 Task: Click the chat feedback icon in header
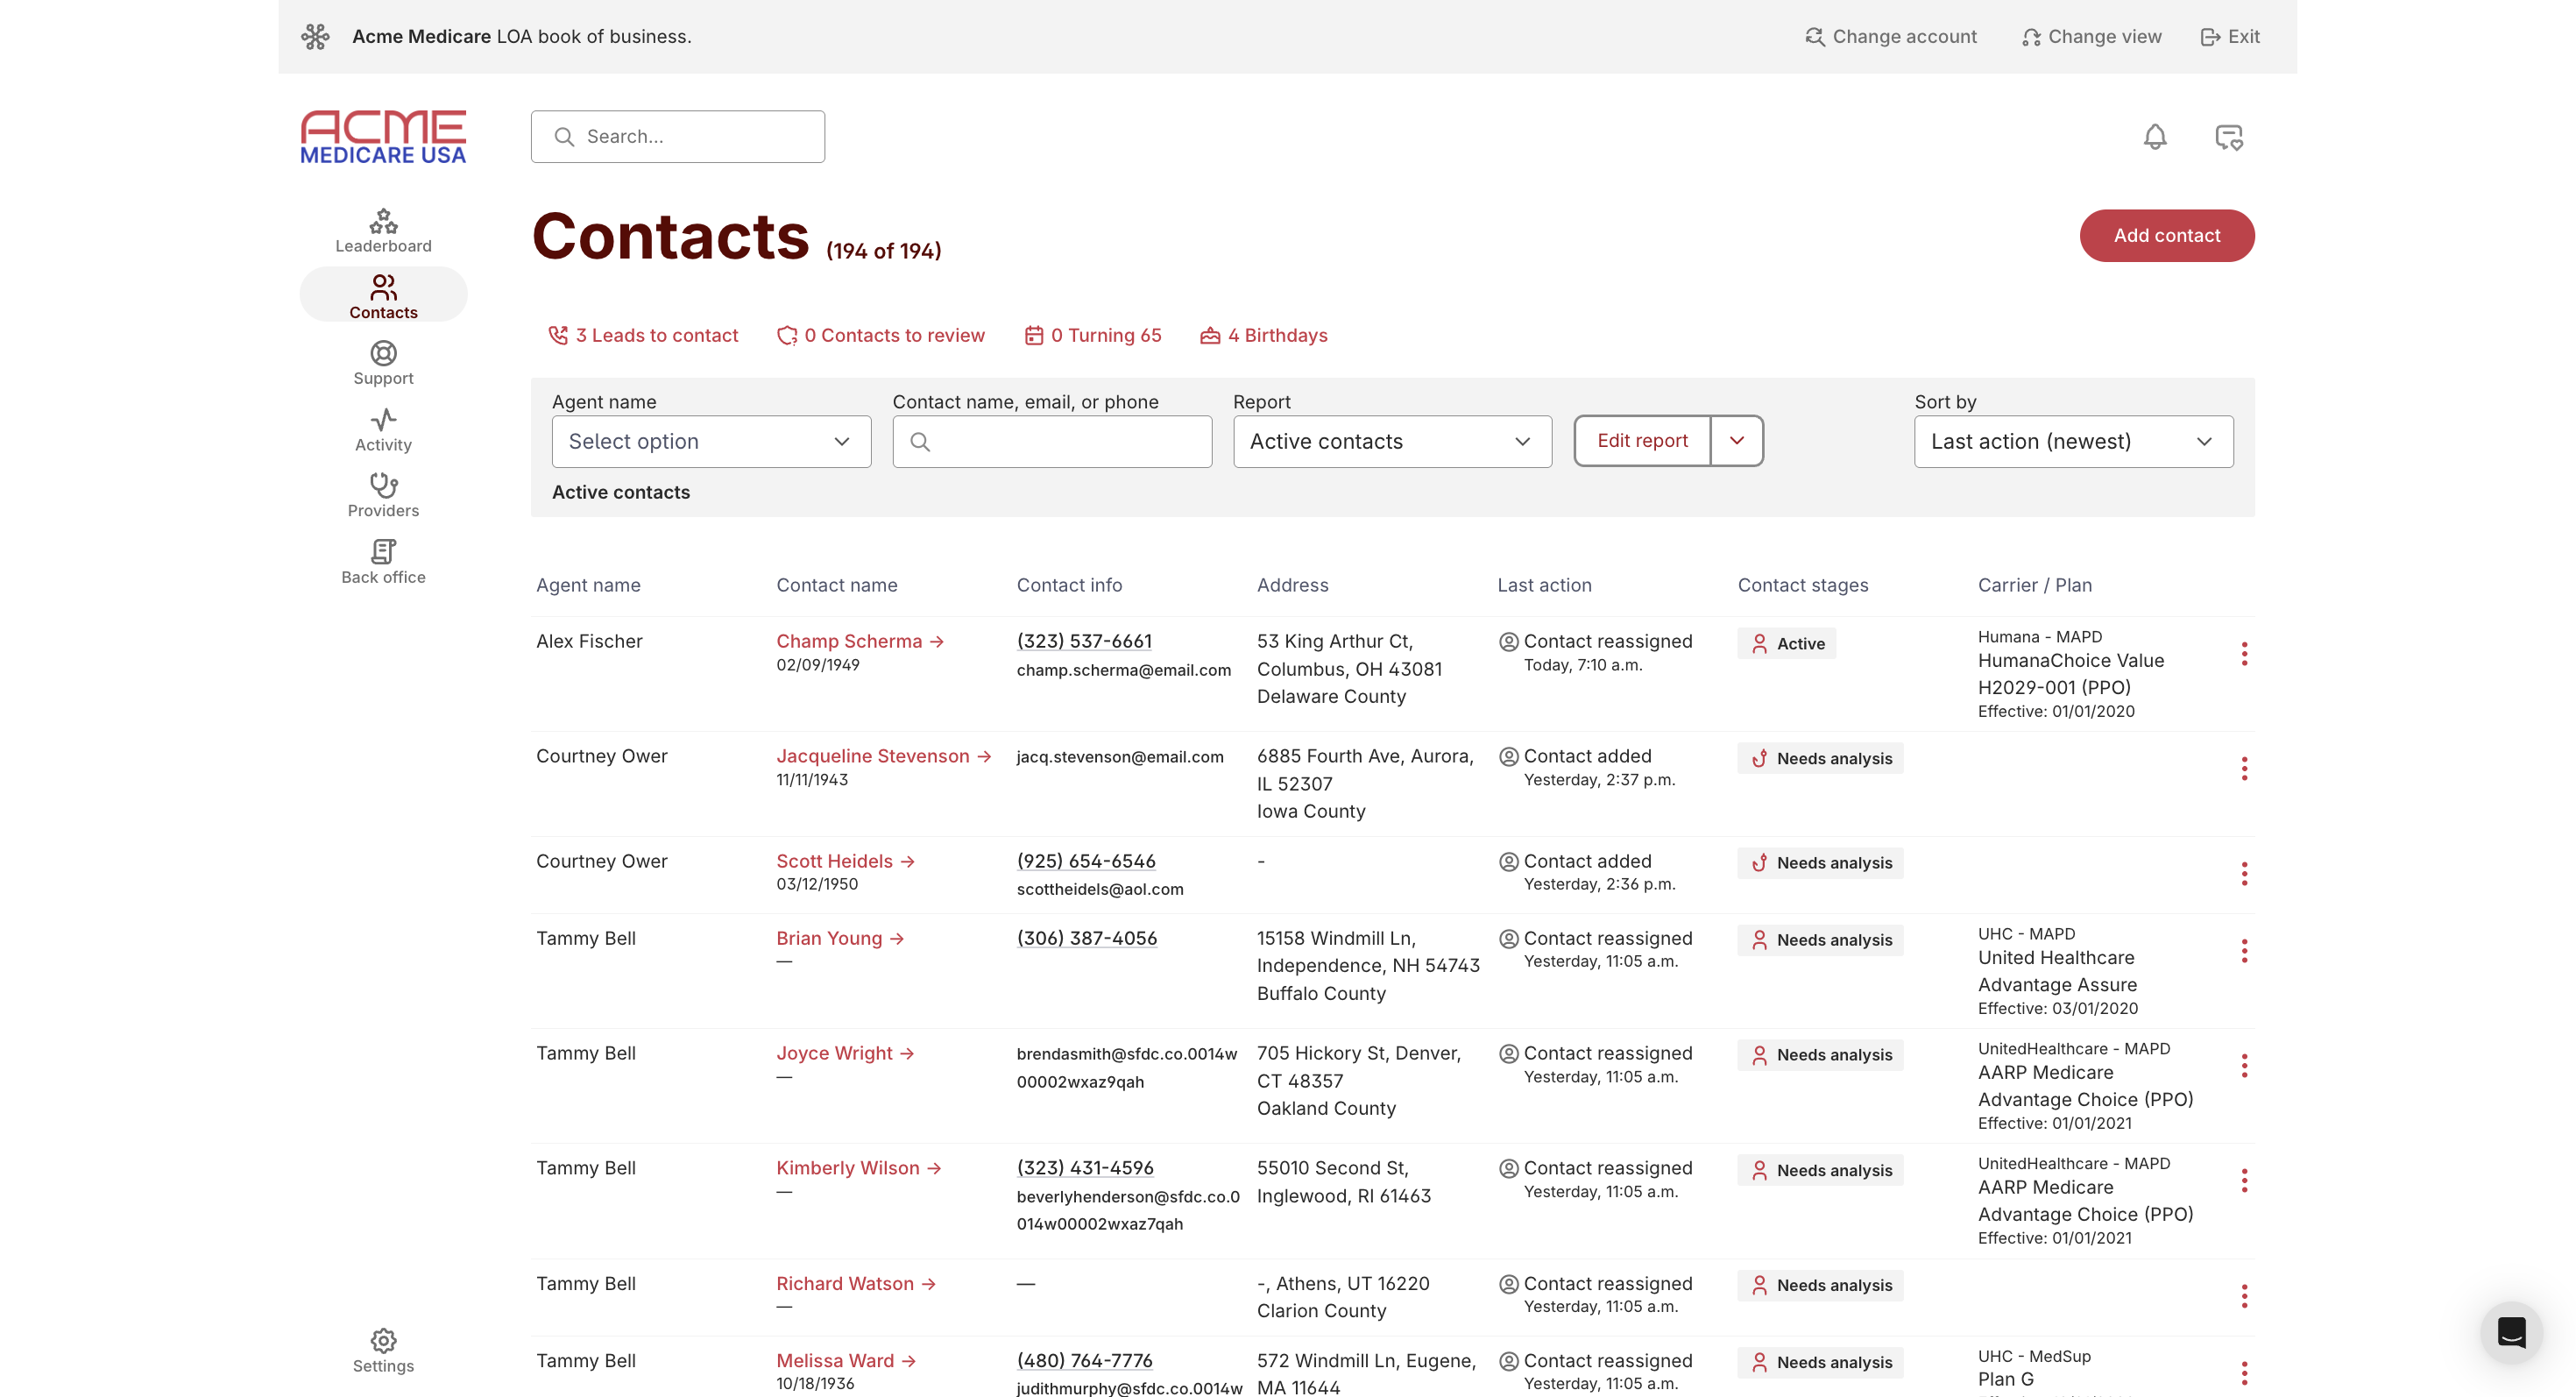[2228, 137]
